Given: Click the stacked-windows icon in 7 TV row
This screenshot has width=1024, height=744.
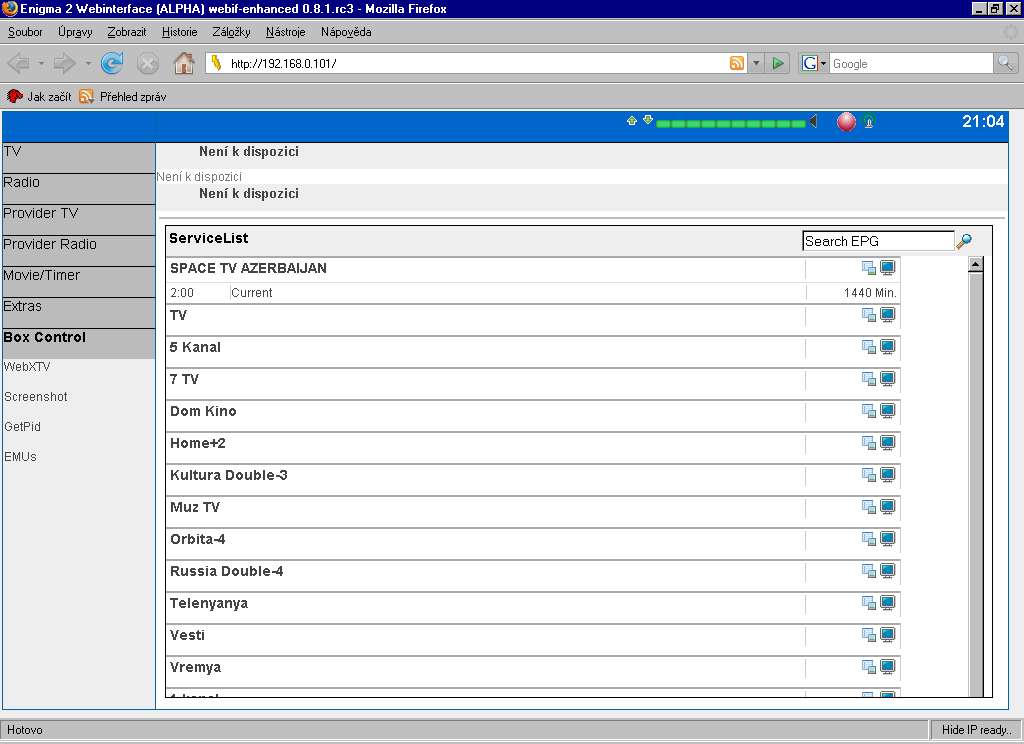Looking at the screenshot, I should click(x=869, y=379).
